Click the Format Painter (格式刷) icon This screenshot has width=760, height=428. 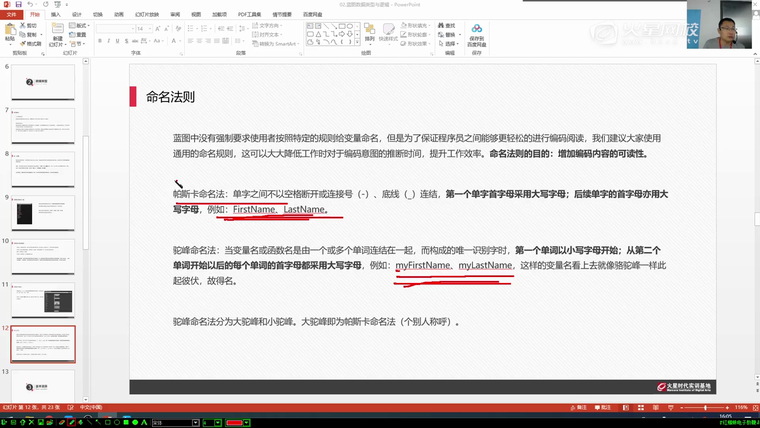coord(32,44)
